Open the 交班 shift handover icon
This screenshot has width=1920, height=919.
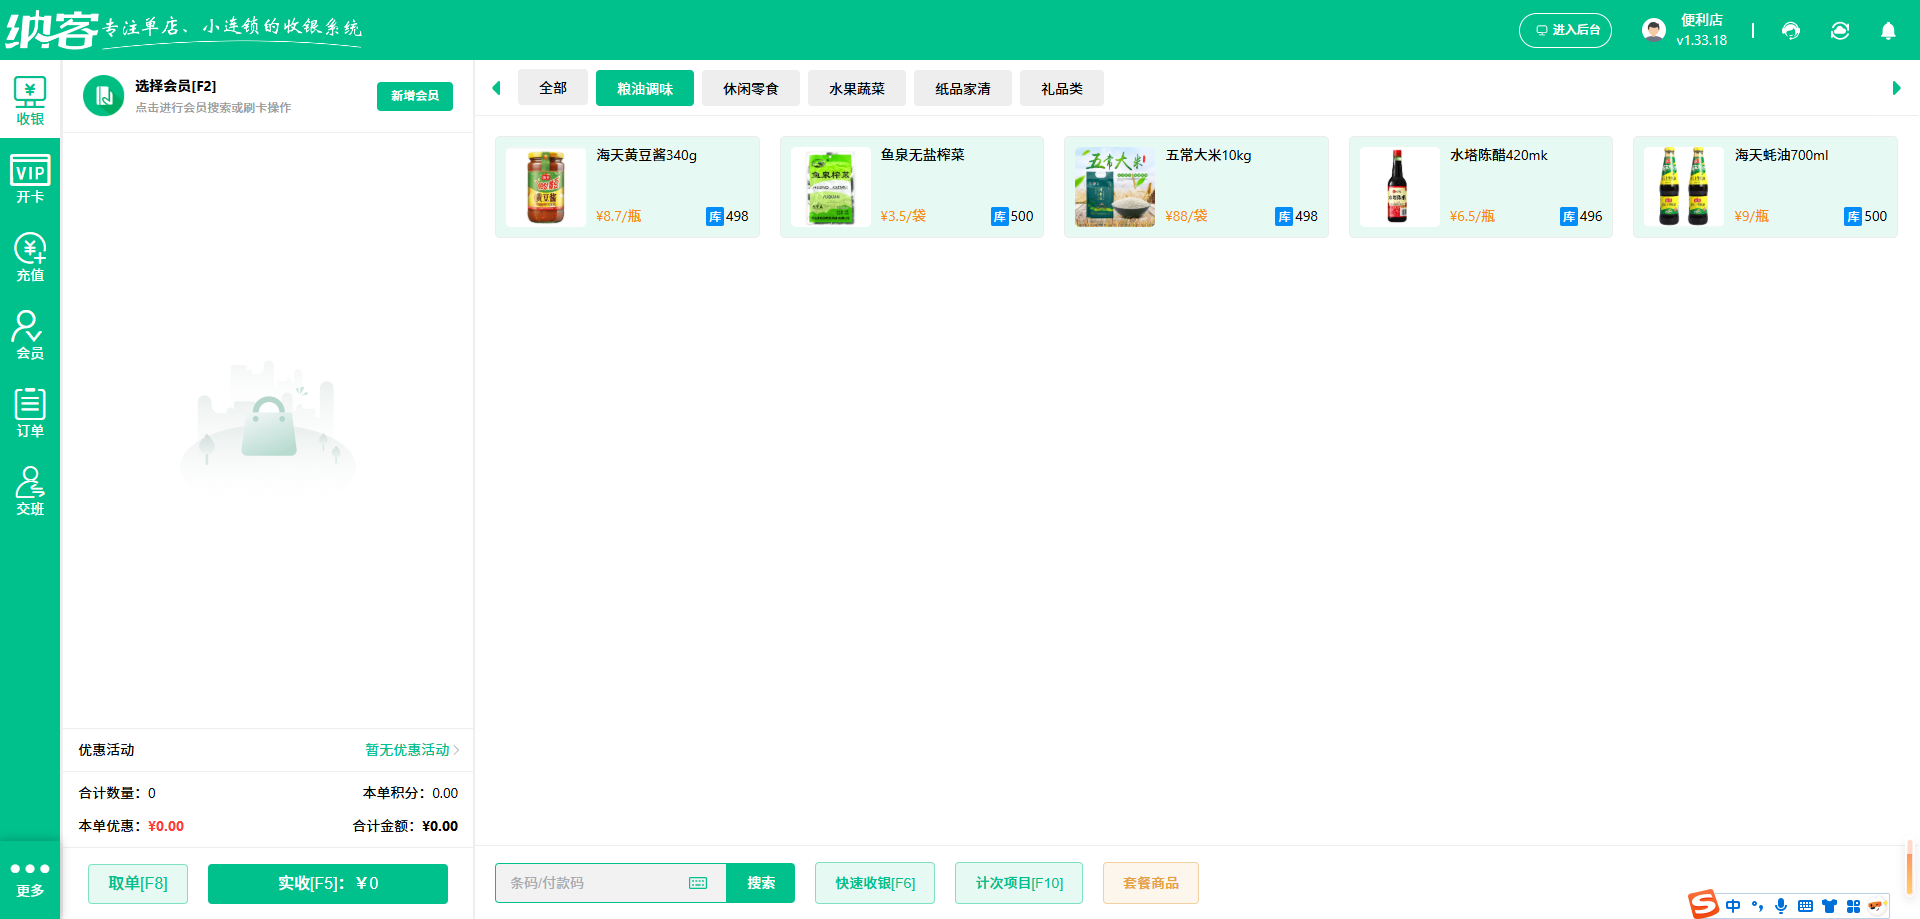pos(30,490)
